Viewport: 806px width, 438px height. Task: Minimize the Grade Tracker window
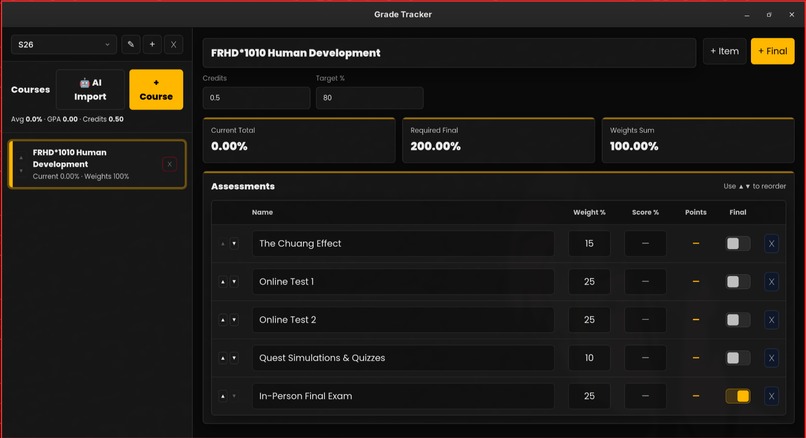(x=746, y=15)
